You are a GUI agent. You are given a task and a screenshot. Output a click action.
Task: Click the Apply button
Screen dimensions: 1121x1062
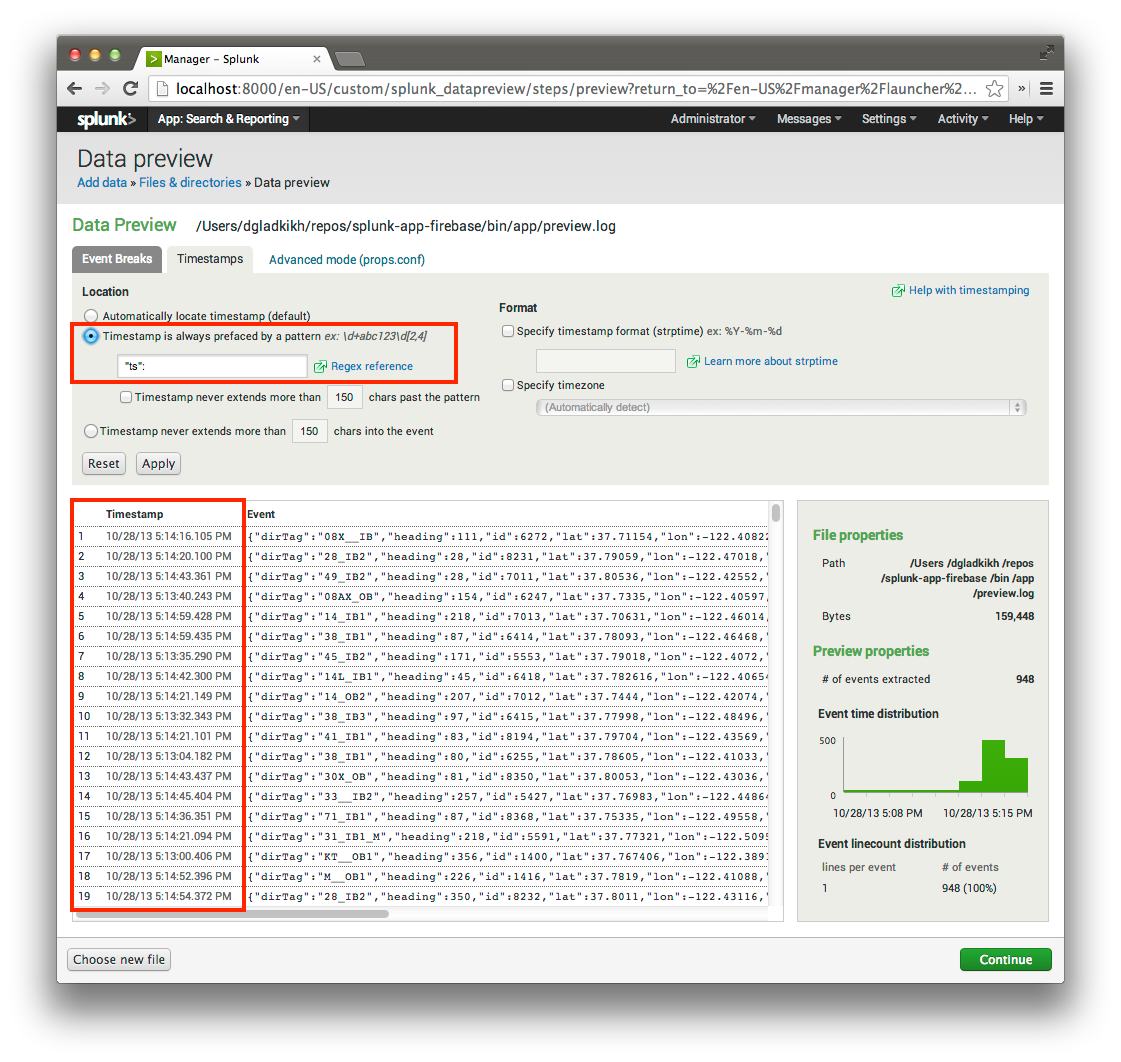coord(158,464)
